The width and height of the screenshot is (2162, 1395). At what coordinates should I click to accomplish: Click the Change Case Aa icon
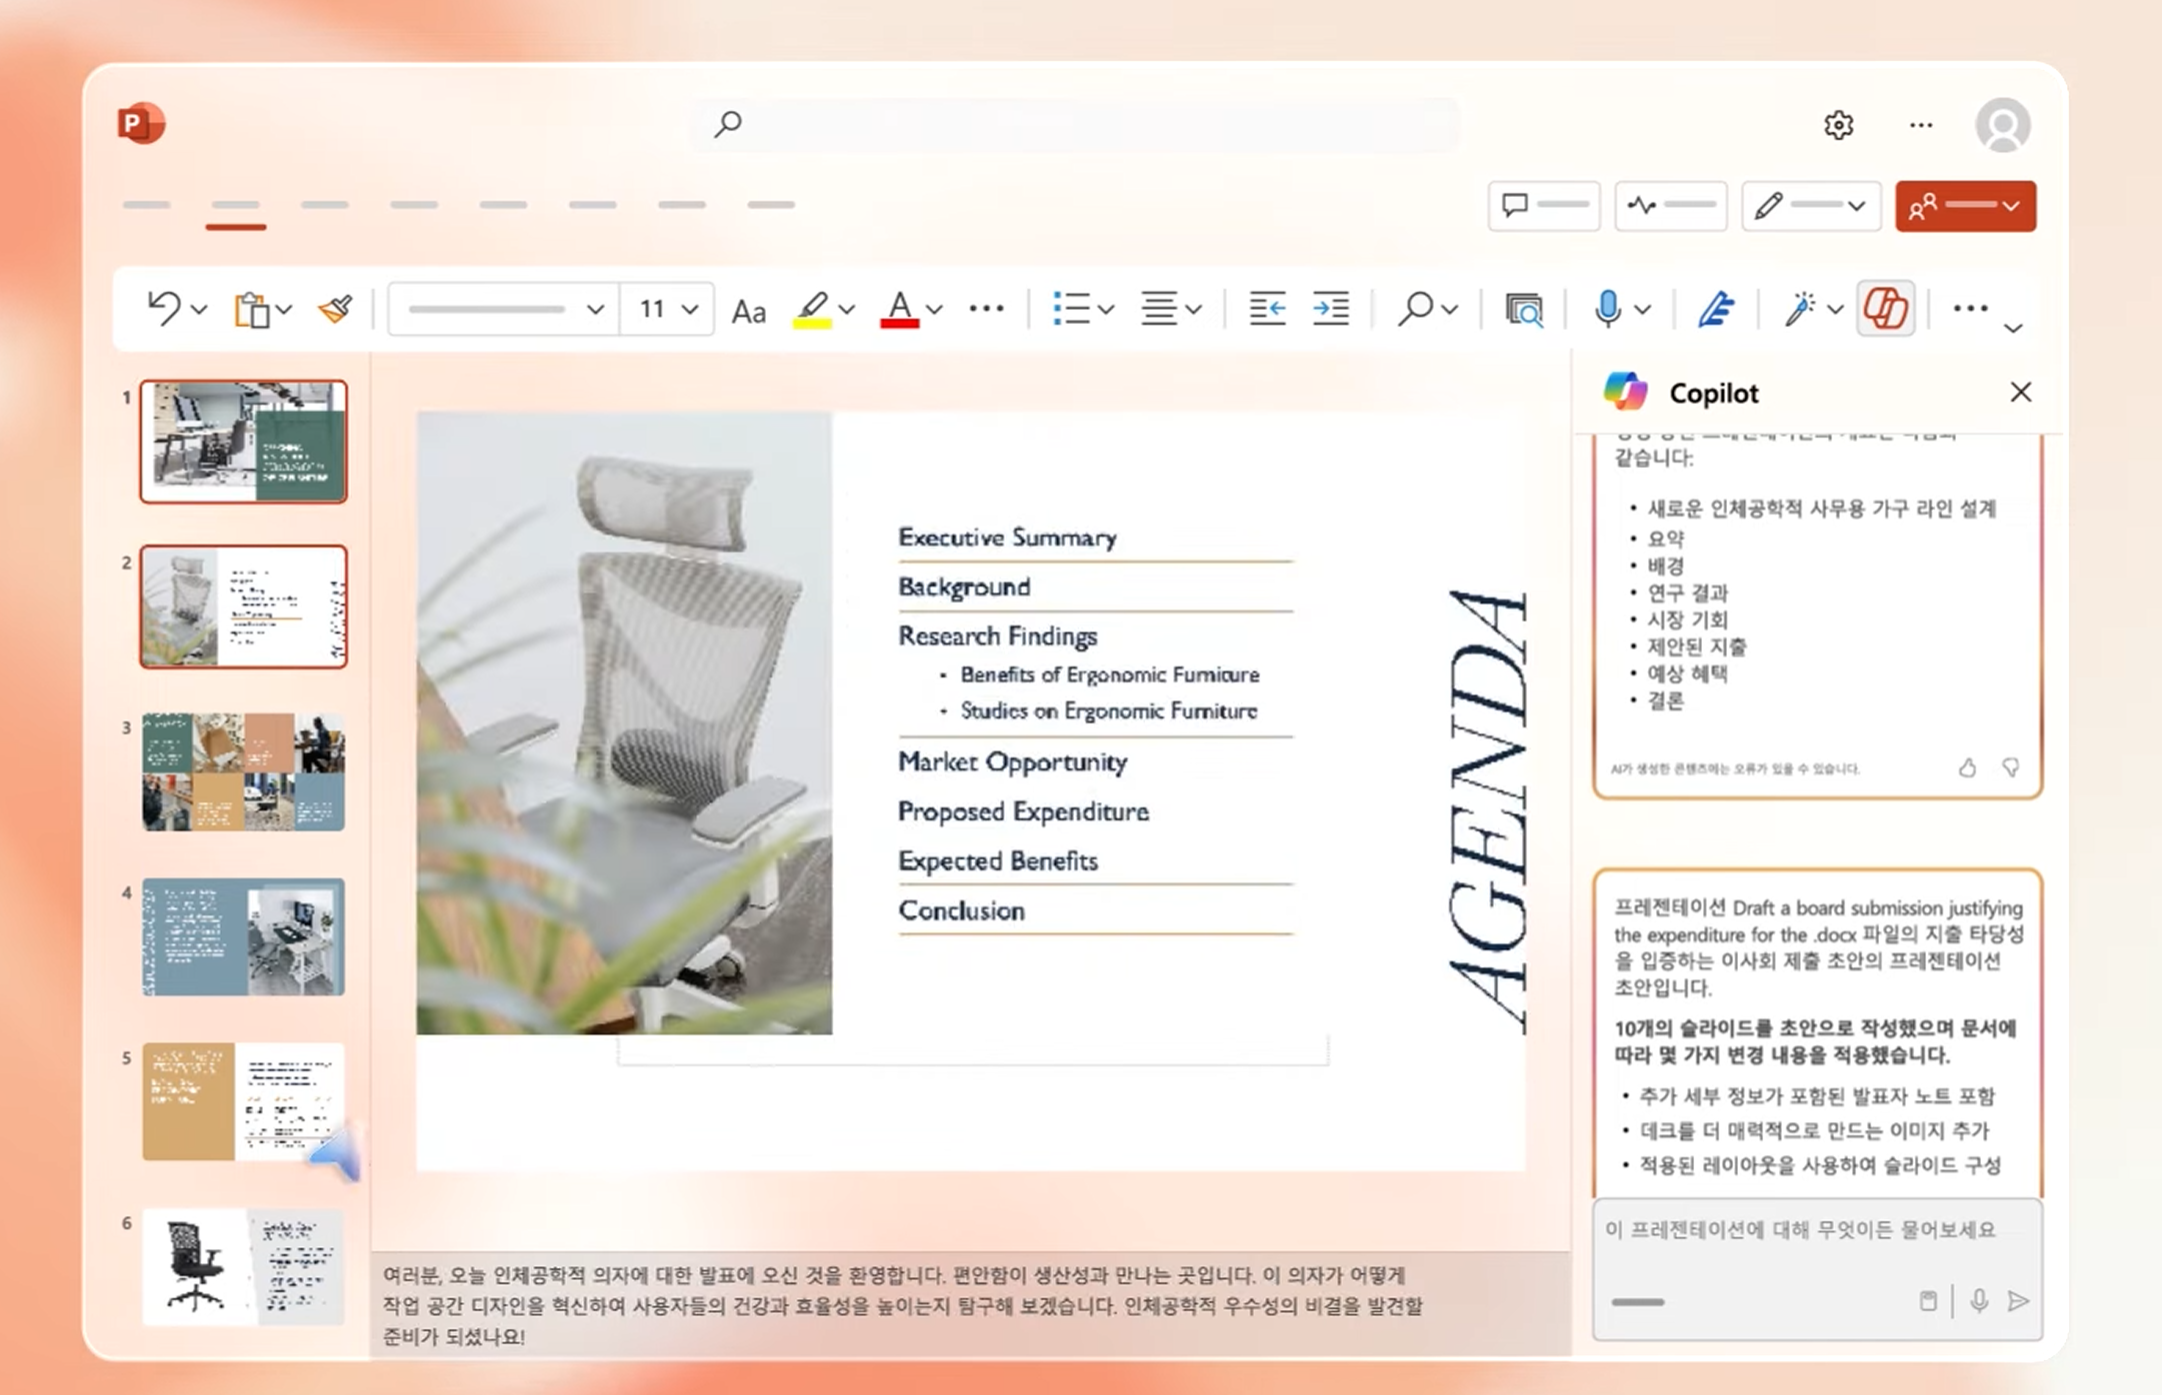748,311
